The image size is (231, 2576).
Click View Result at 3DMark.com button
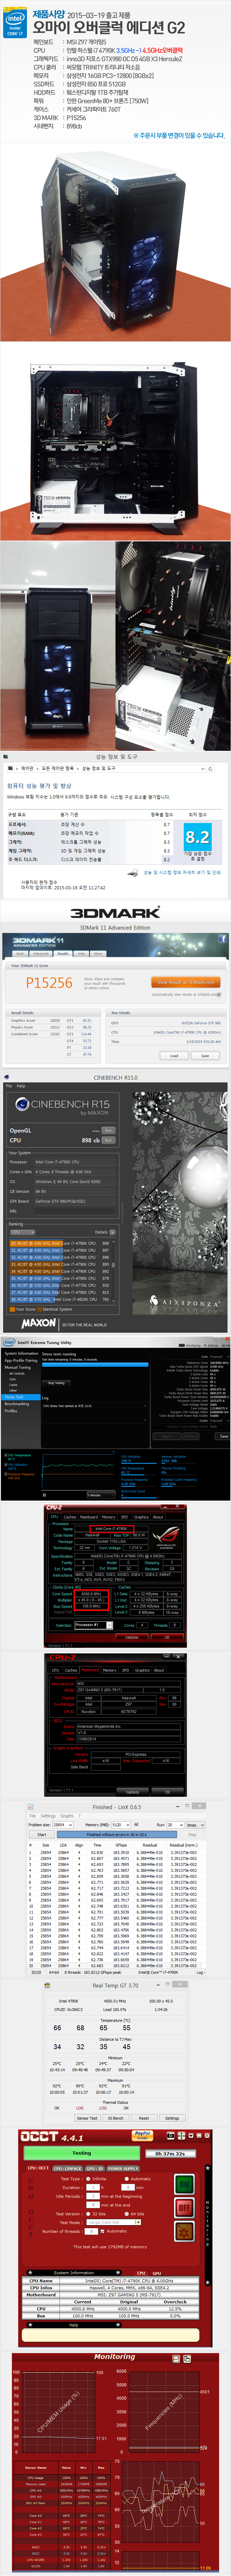click(x=185, y=982)
